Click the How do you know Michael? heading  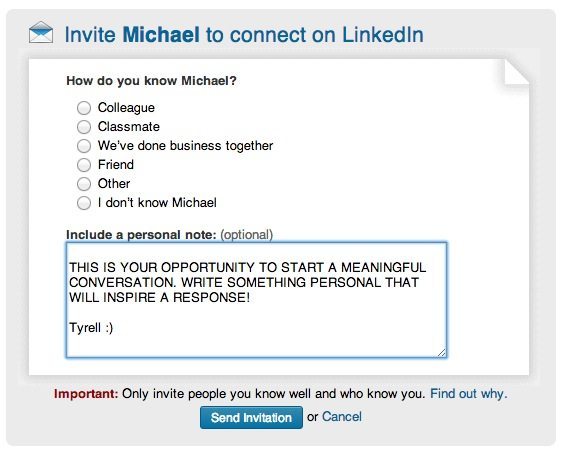(151, 81)
